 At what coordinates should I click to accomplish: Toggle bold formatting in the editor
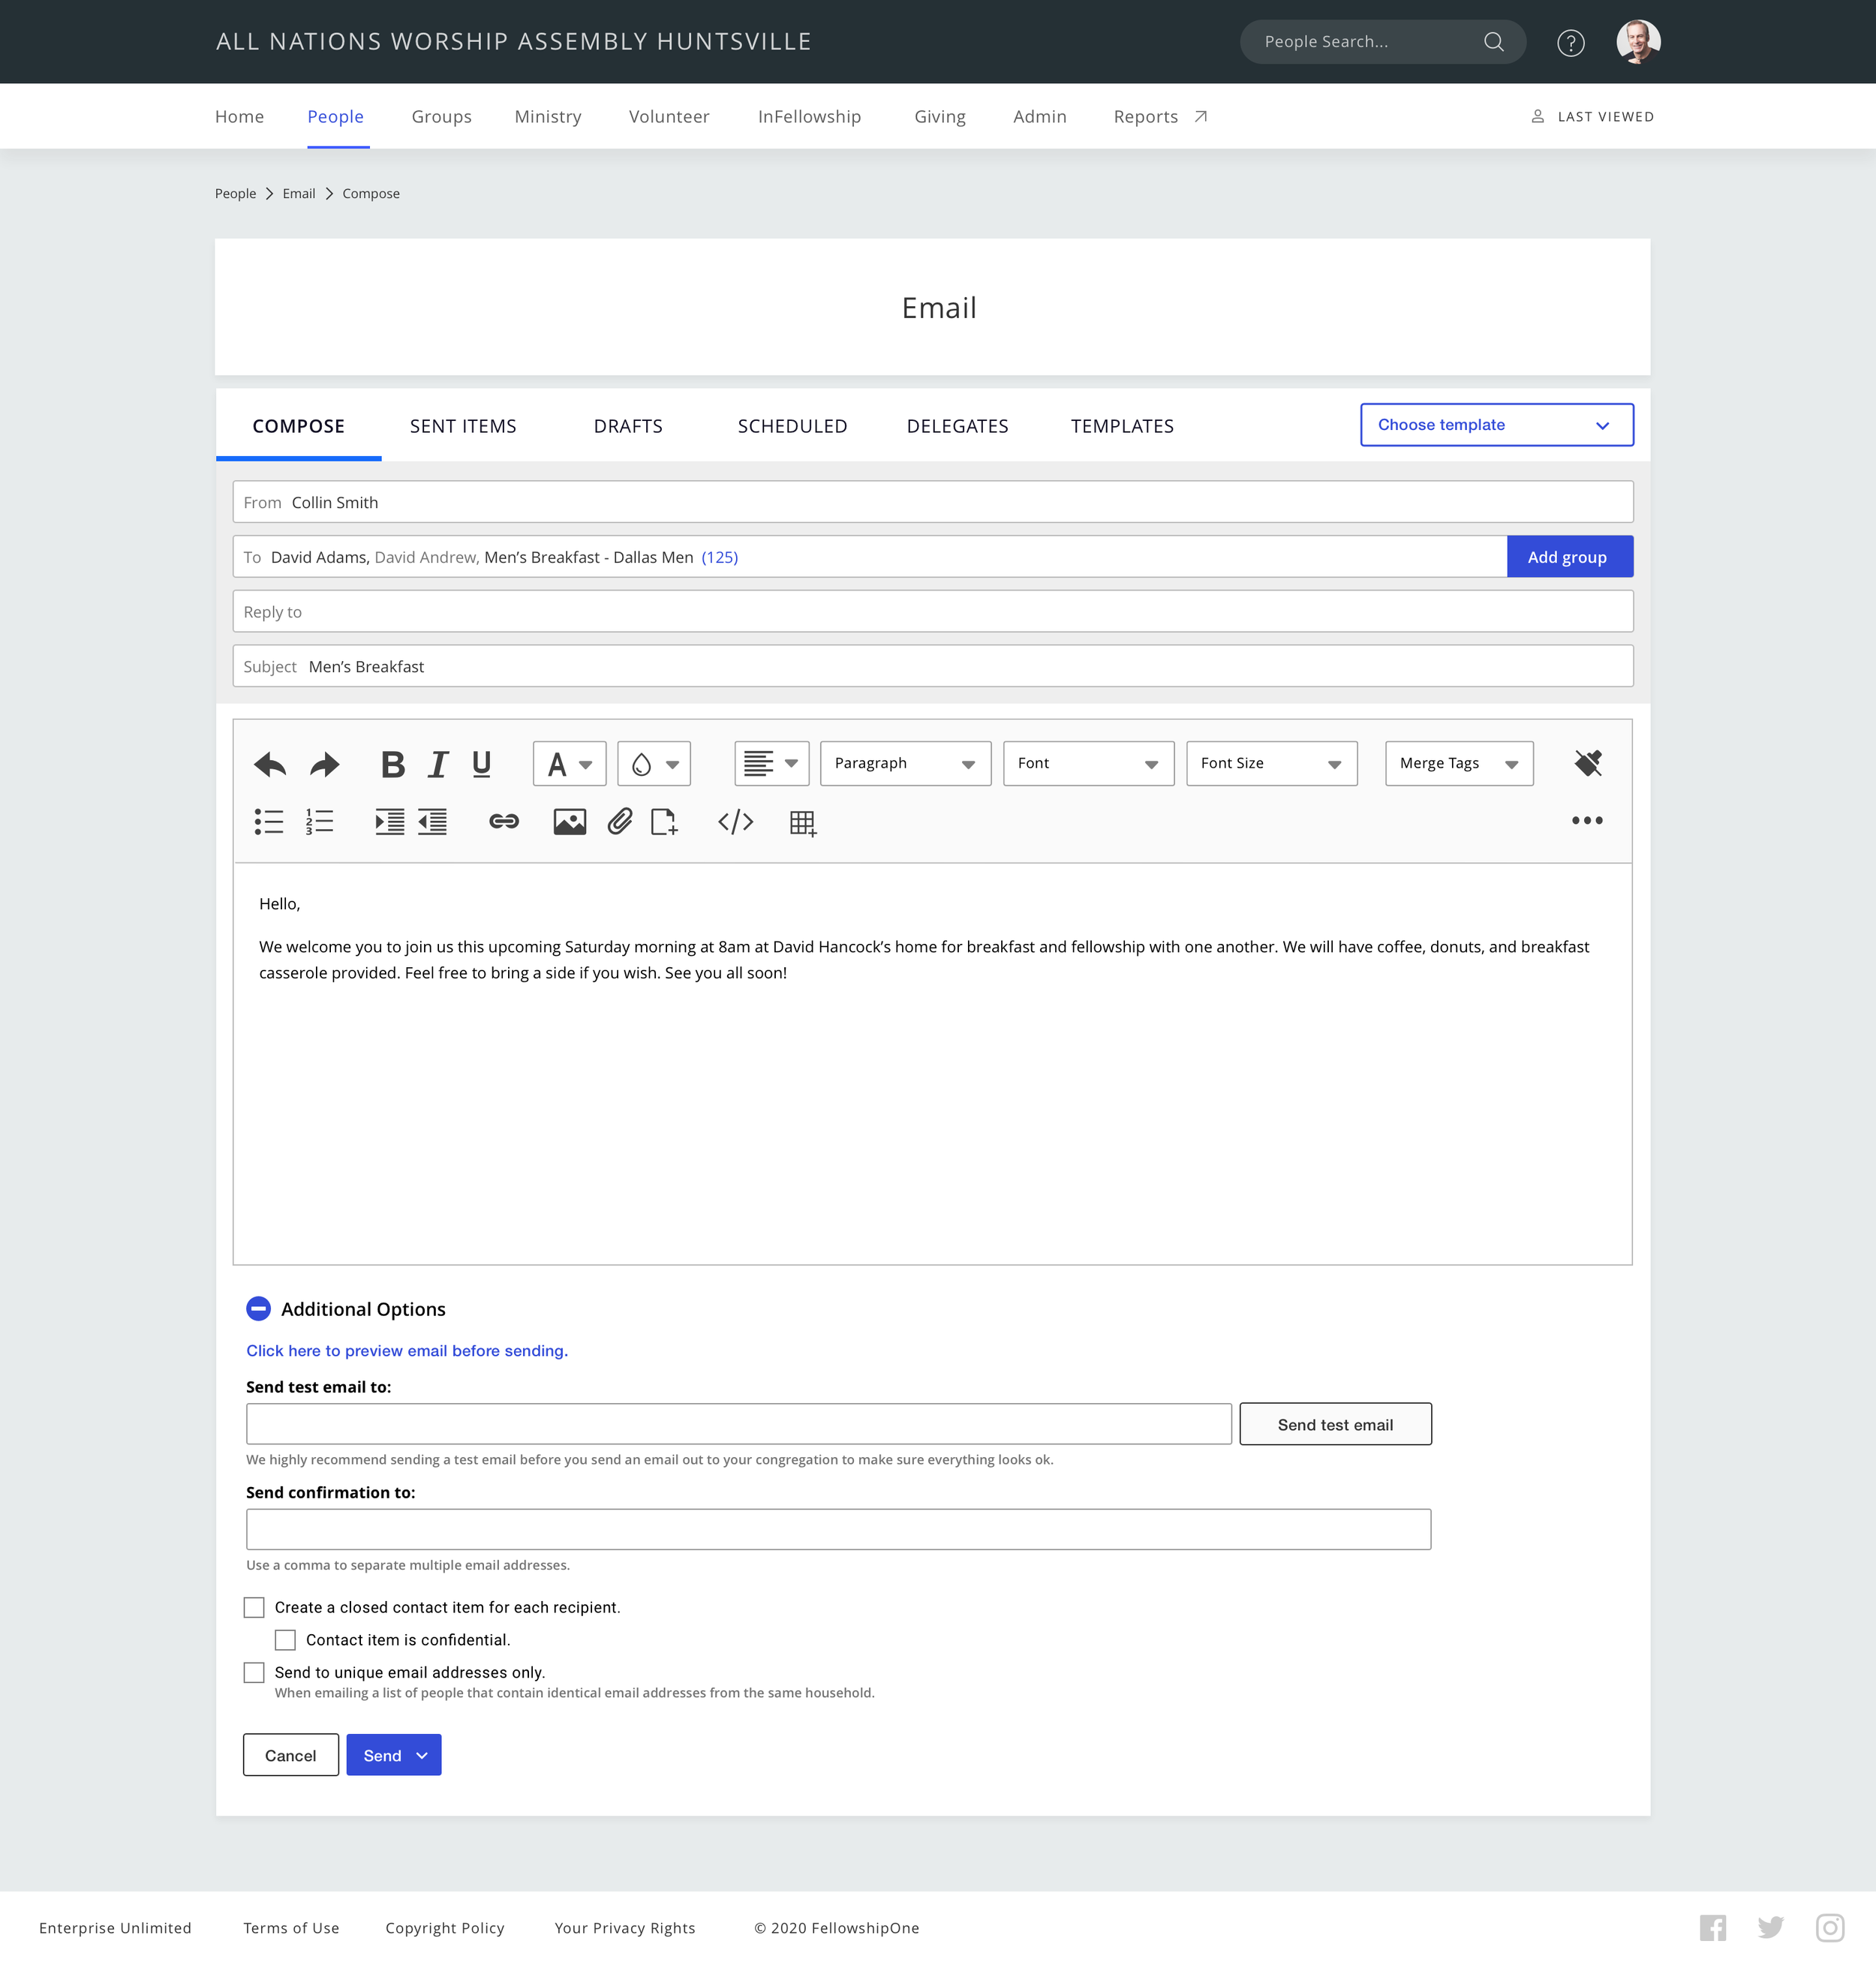pos(392,764)
